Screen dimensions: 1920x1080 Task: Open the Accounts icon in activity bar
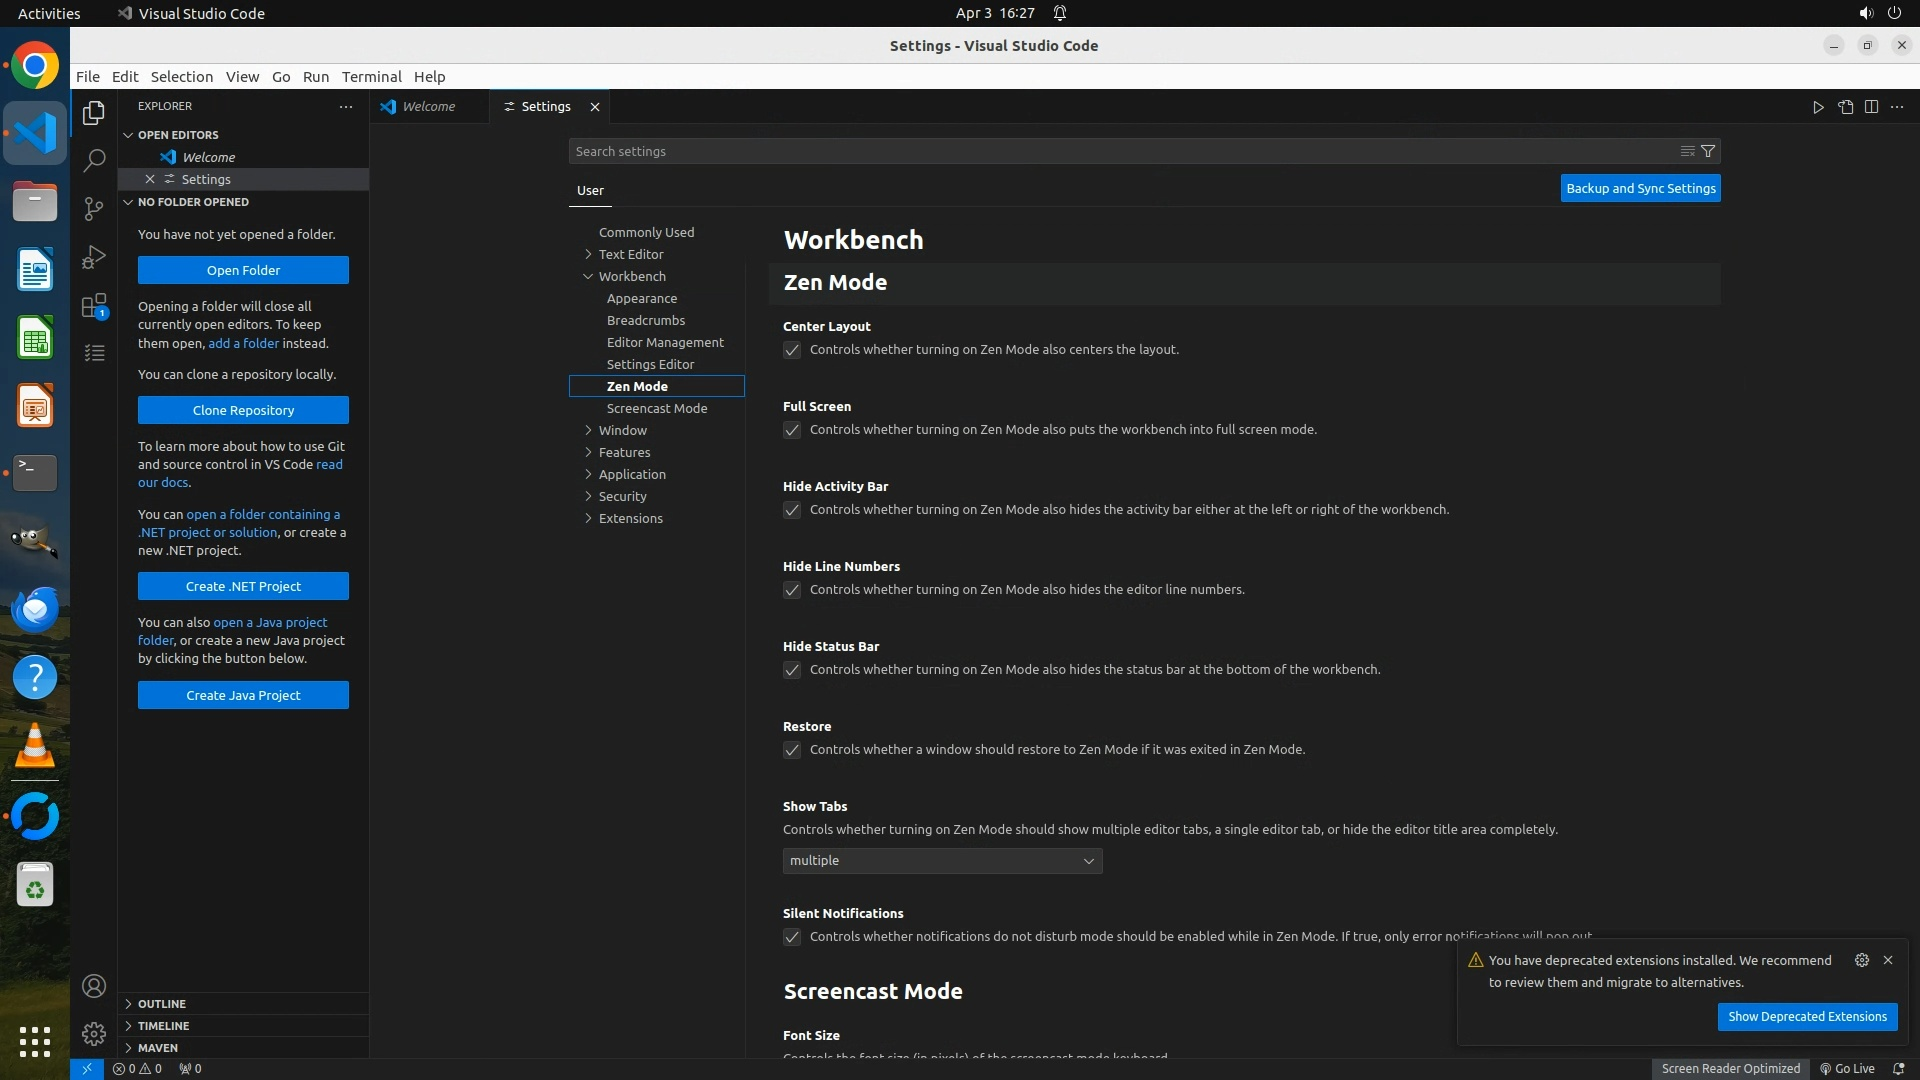click(x=94, y=986)
